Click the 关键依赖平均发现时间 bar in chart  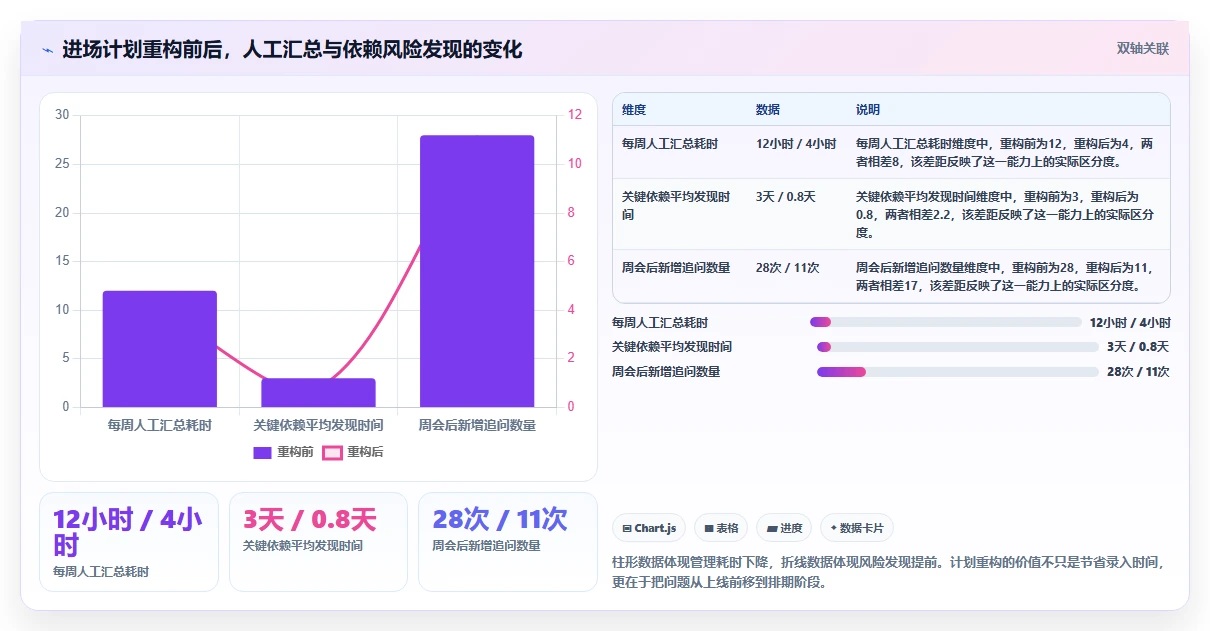tap(318, 393)
